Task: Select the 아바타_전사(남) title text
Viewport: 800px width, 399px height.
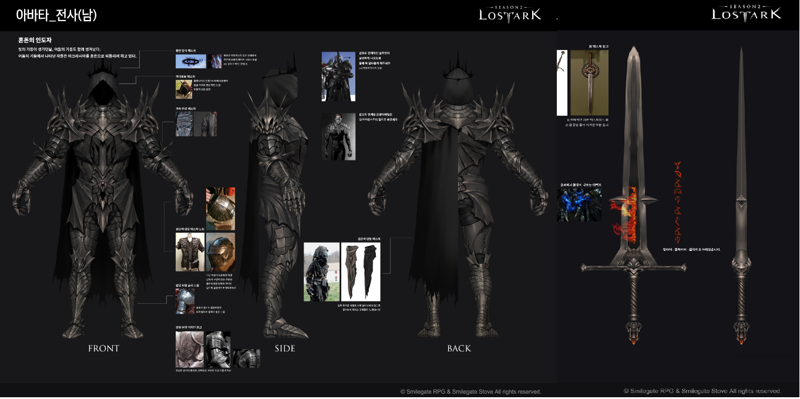Action: (56, 15)
